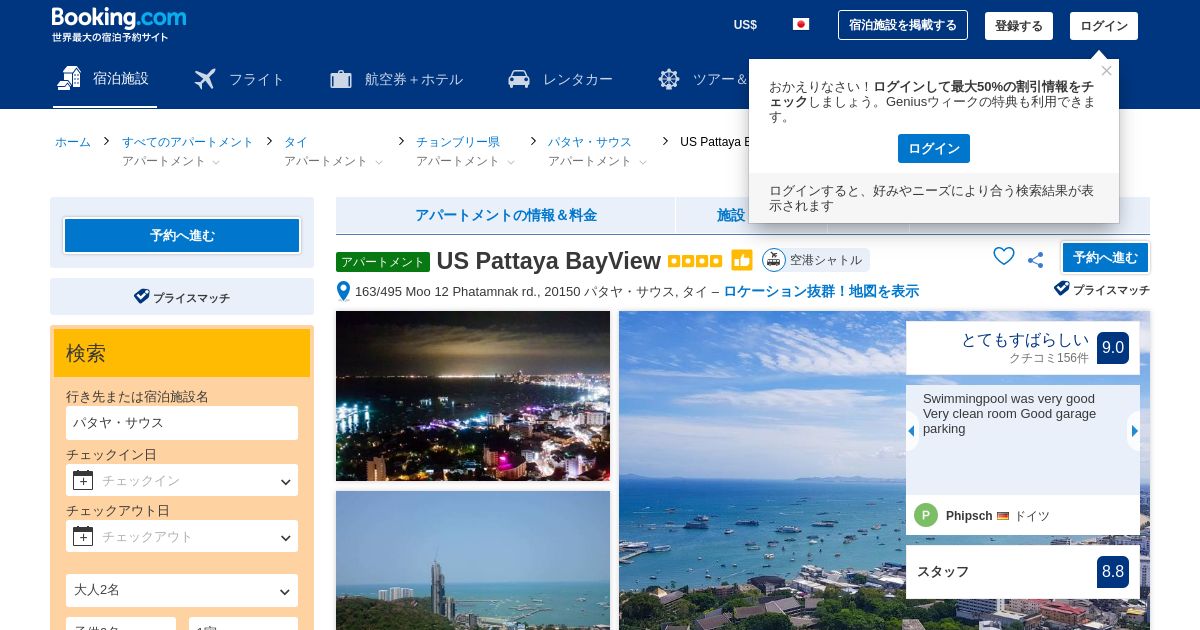Click the check-in calendar icon
1200x630 pixels.
[x=83, y=480]
